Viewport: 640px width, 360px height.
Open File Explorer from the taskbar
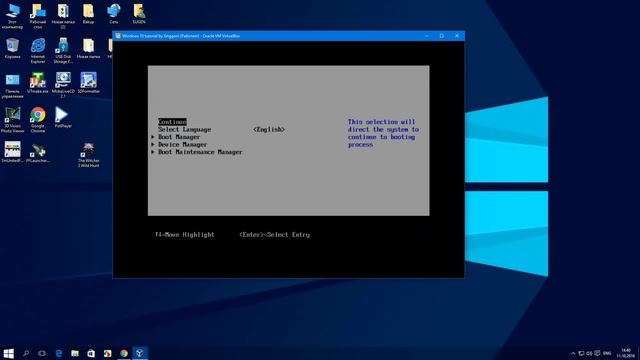(75, 353)
